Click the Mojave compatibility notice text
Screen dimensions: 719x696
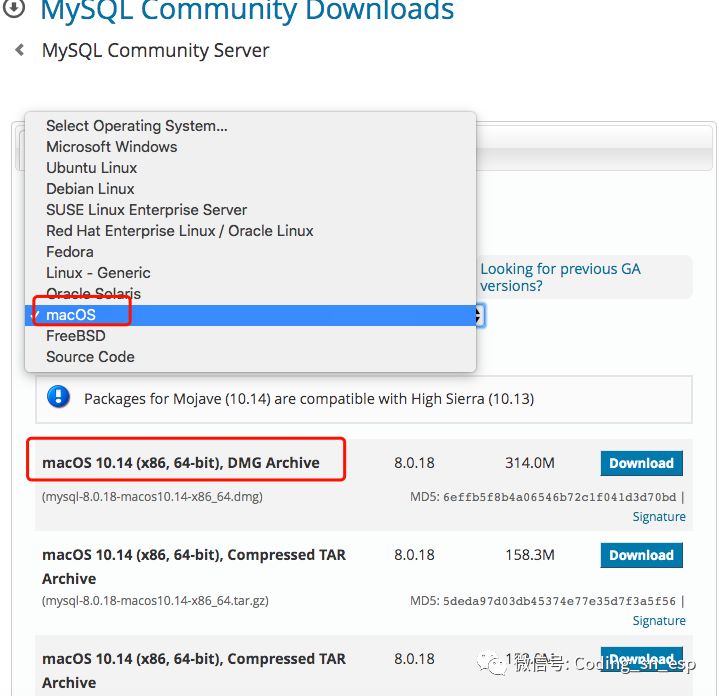pyautogui.click(x=309, y=399)
